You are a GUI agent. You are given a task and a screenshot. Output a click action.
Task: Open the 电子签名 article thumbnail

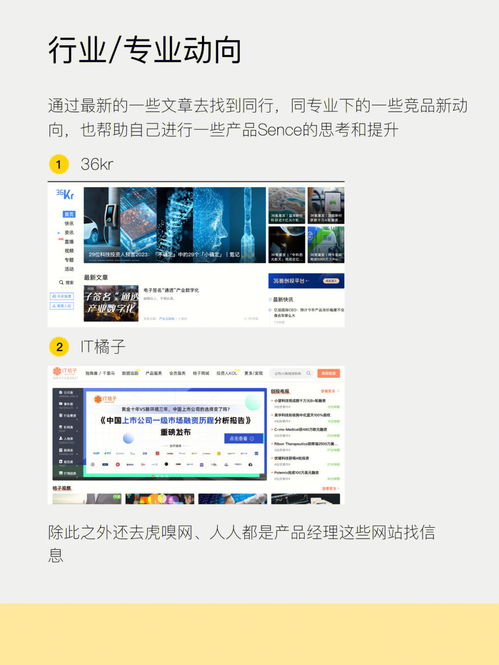coord(111,303)
